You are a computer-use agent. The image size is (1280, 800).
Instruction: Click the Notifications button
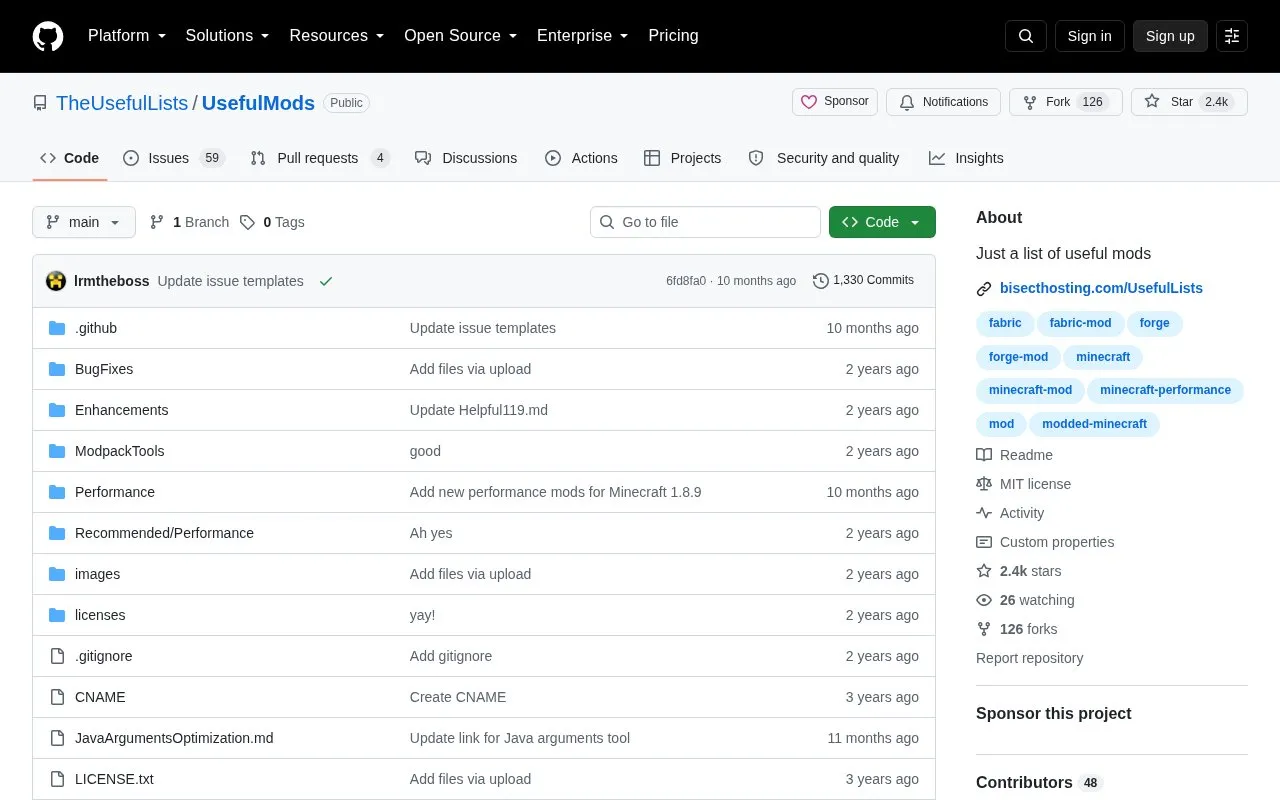[x=944, y=102]
